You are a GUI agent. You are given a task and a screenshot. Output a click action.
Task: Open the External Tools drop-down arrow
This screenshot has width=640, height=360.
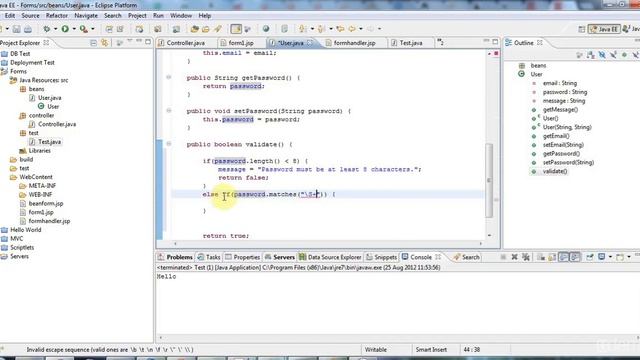tap(93, 29)
